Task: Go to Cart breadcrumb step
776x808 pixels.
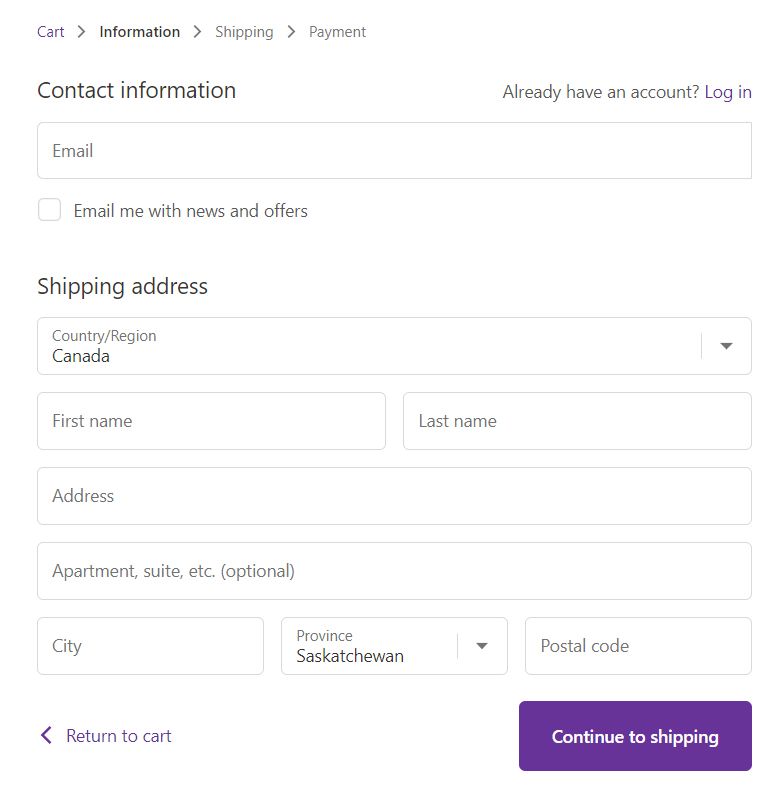Action: pyautogui.click(x=51, y=32)
